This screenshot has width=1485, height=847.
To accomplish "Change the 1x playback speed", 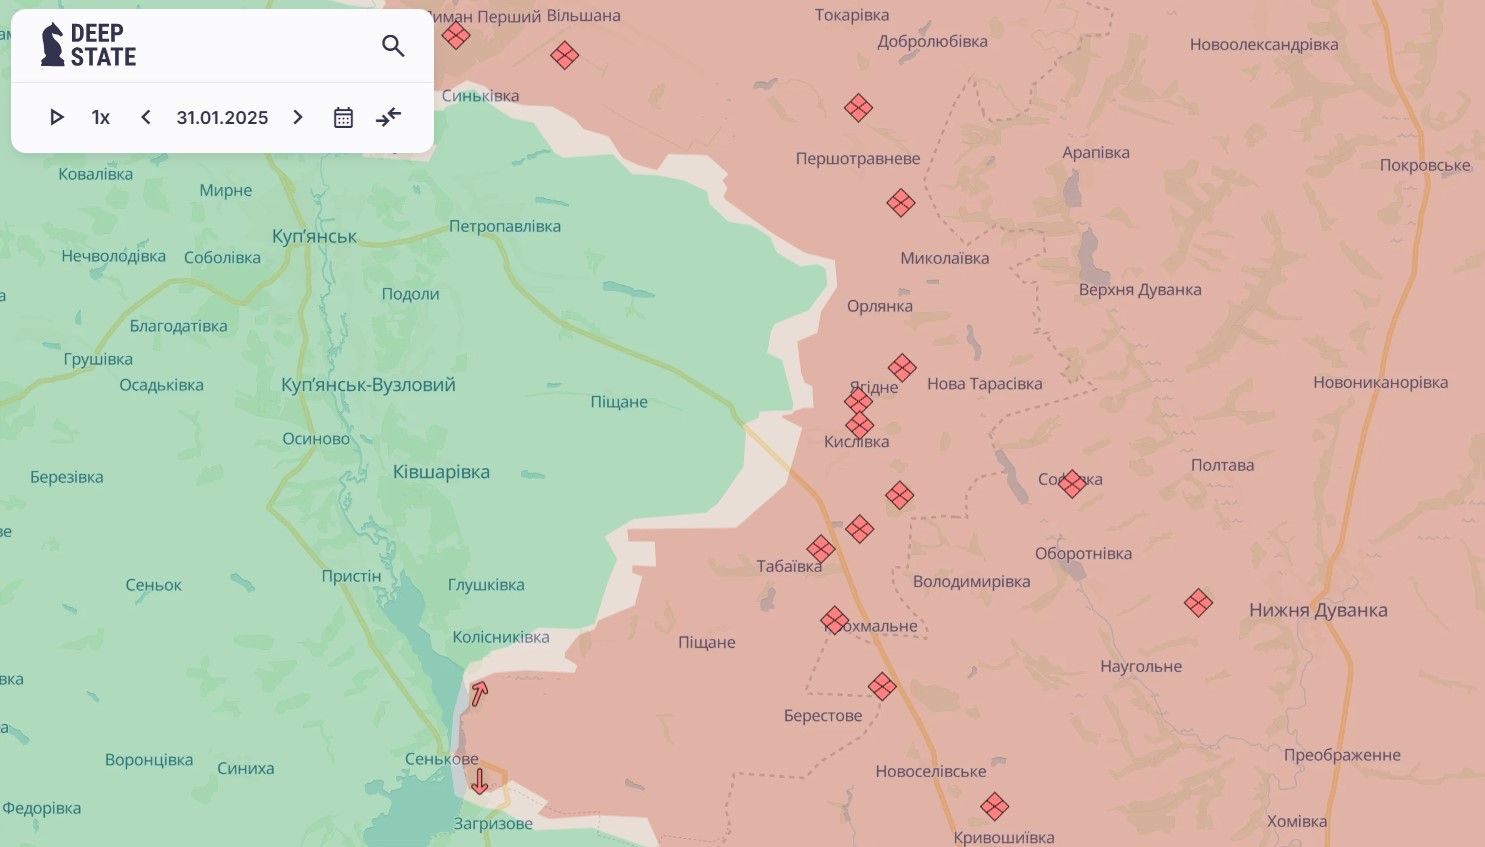I will click(100, 118).
